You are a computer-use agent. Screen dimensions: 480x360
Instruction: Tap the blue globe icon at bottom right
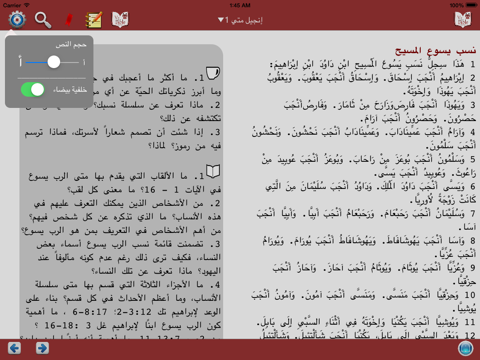tap(466, 349)
